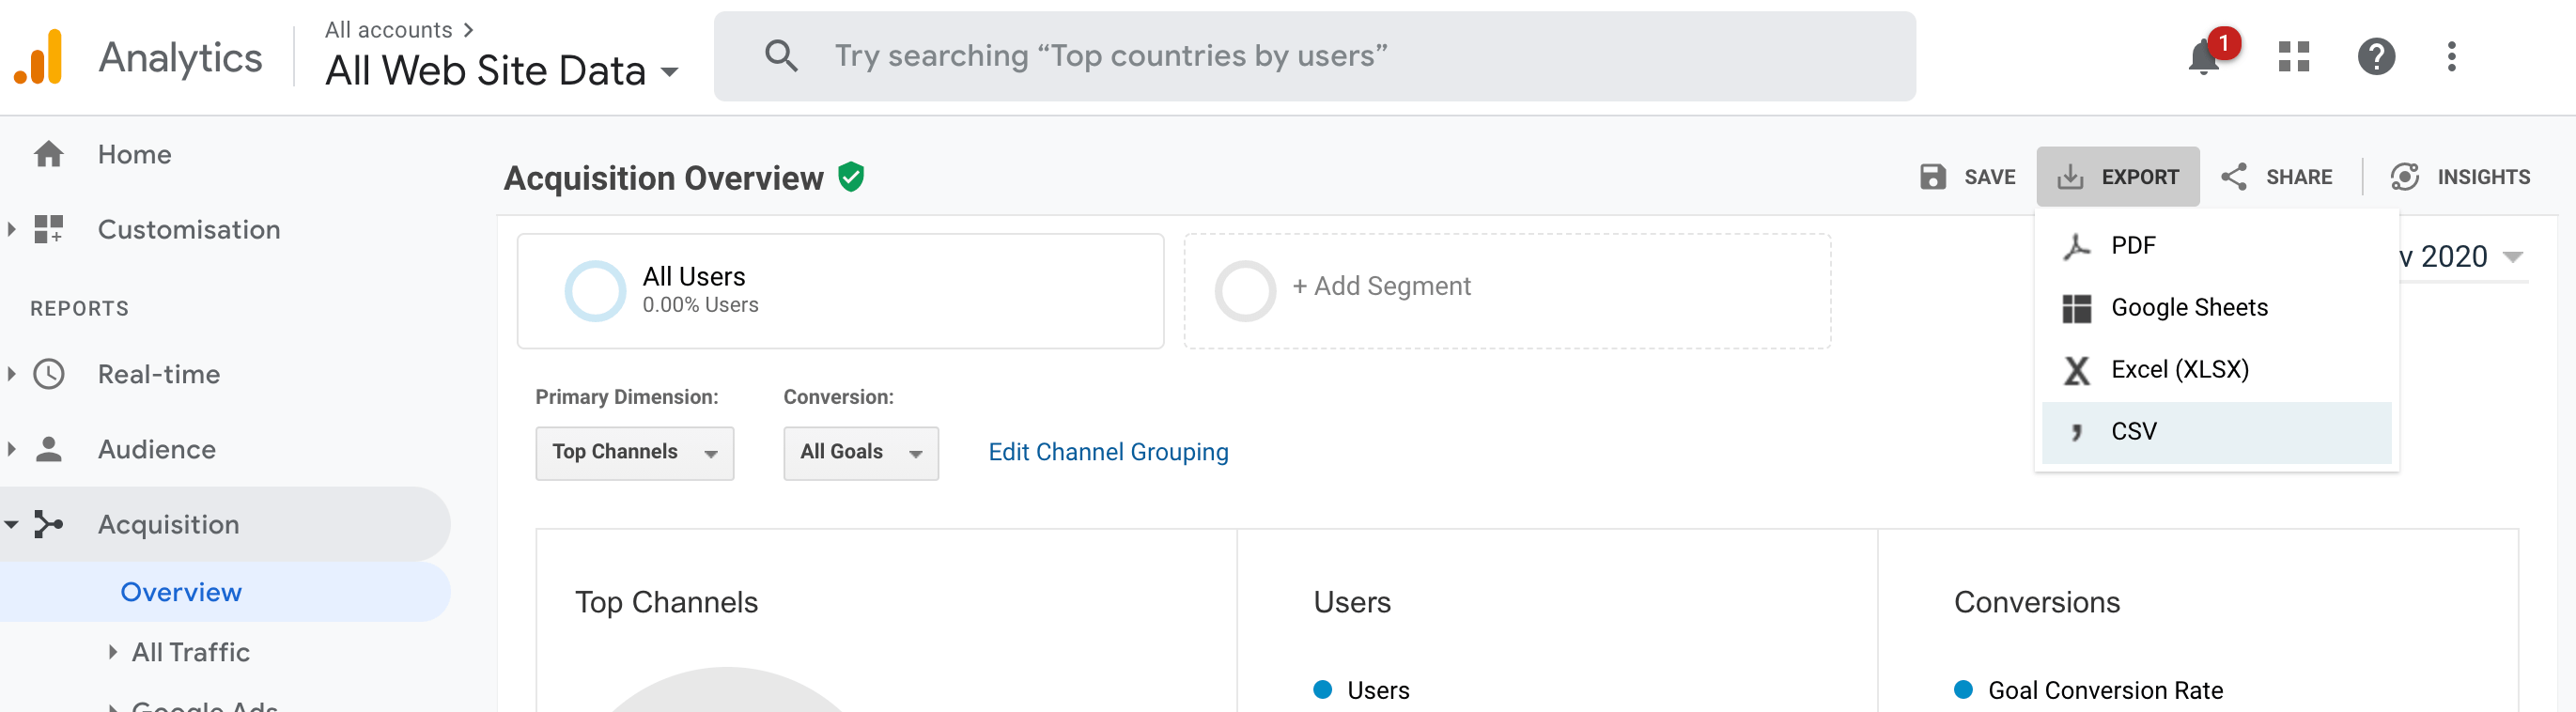Click into the Analytics search field
The image size is (2576, 712).
pos(1314,56)
